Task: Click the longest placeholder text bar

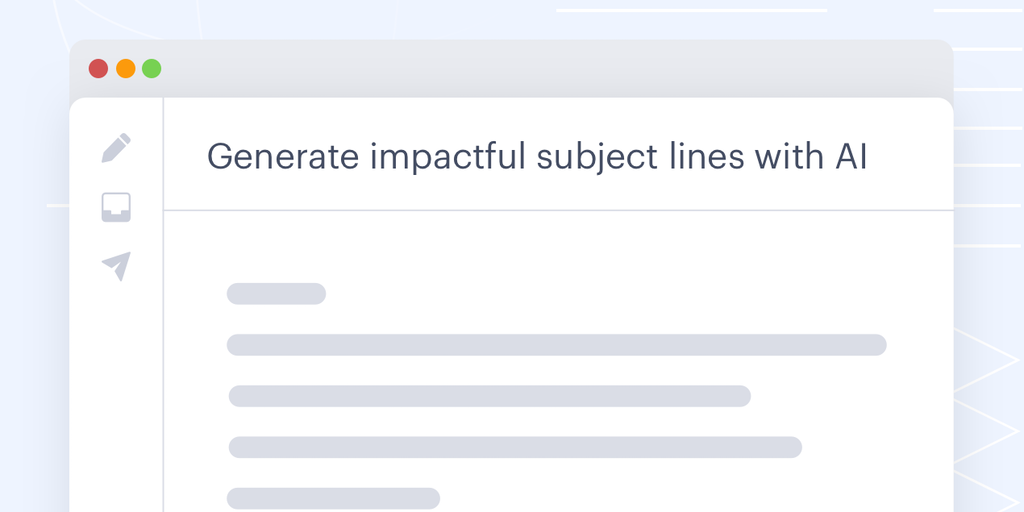Action: 556,345
